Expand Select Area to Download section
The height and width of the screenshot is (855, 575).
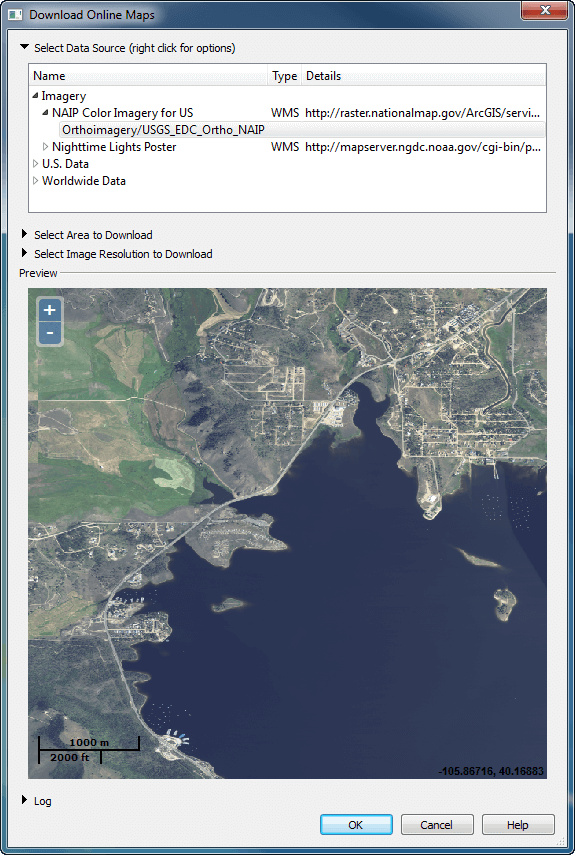coord(24,234)
